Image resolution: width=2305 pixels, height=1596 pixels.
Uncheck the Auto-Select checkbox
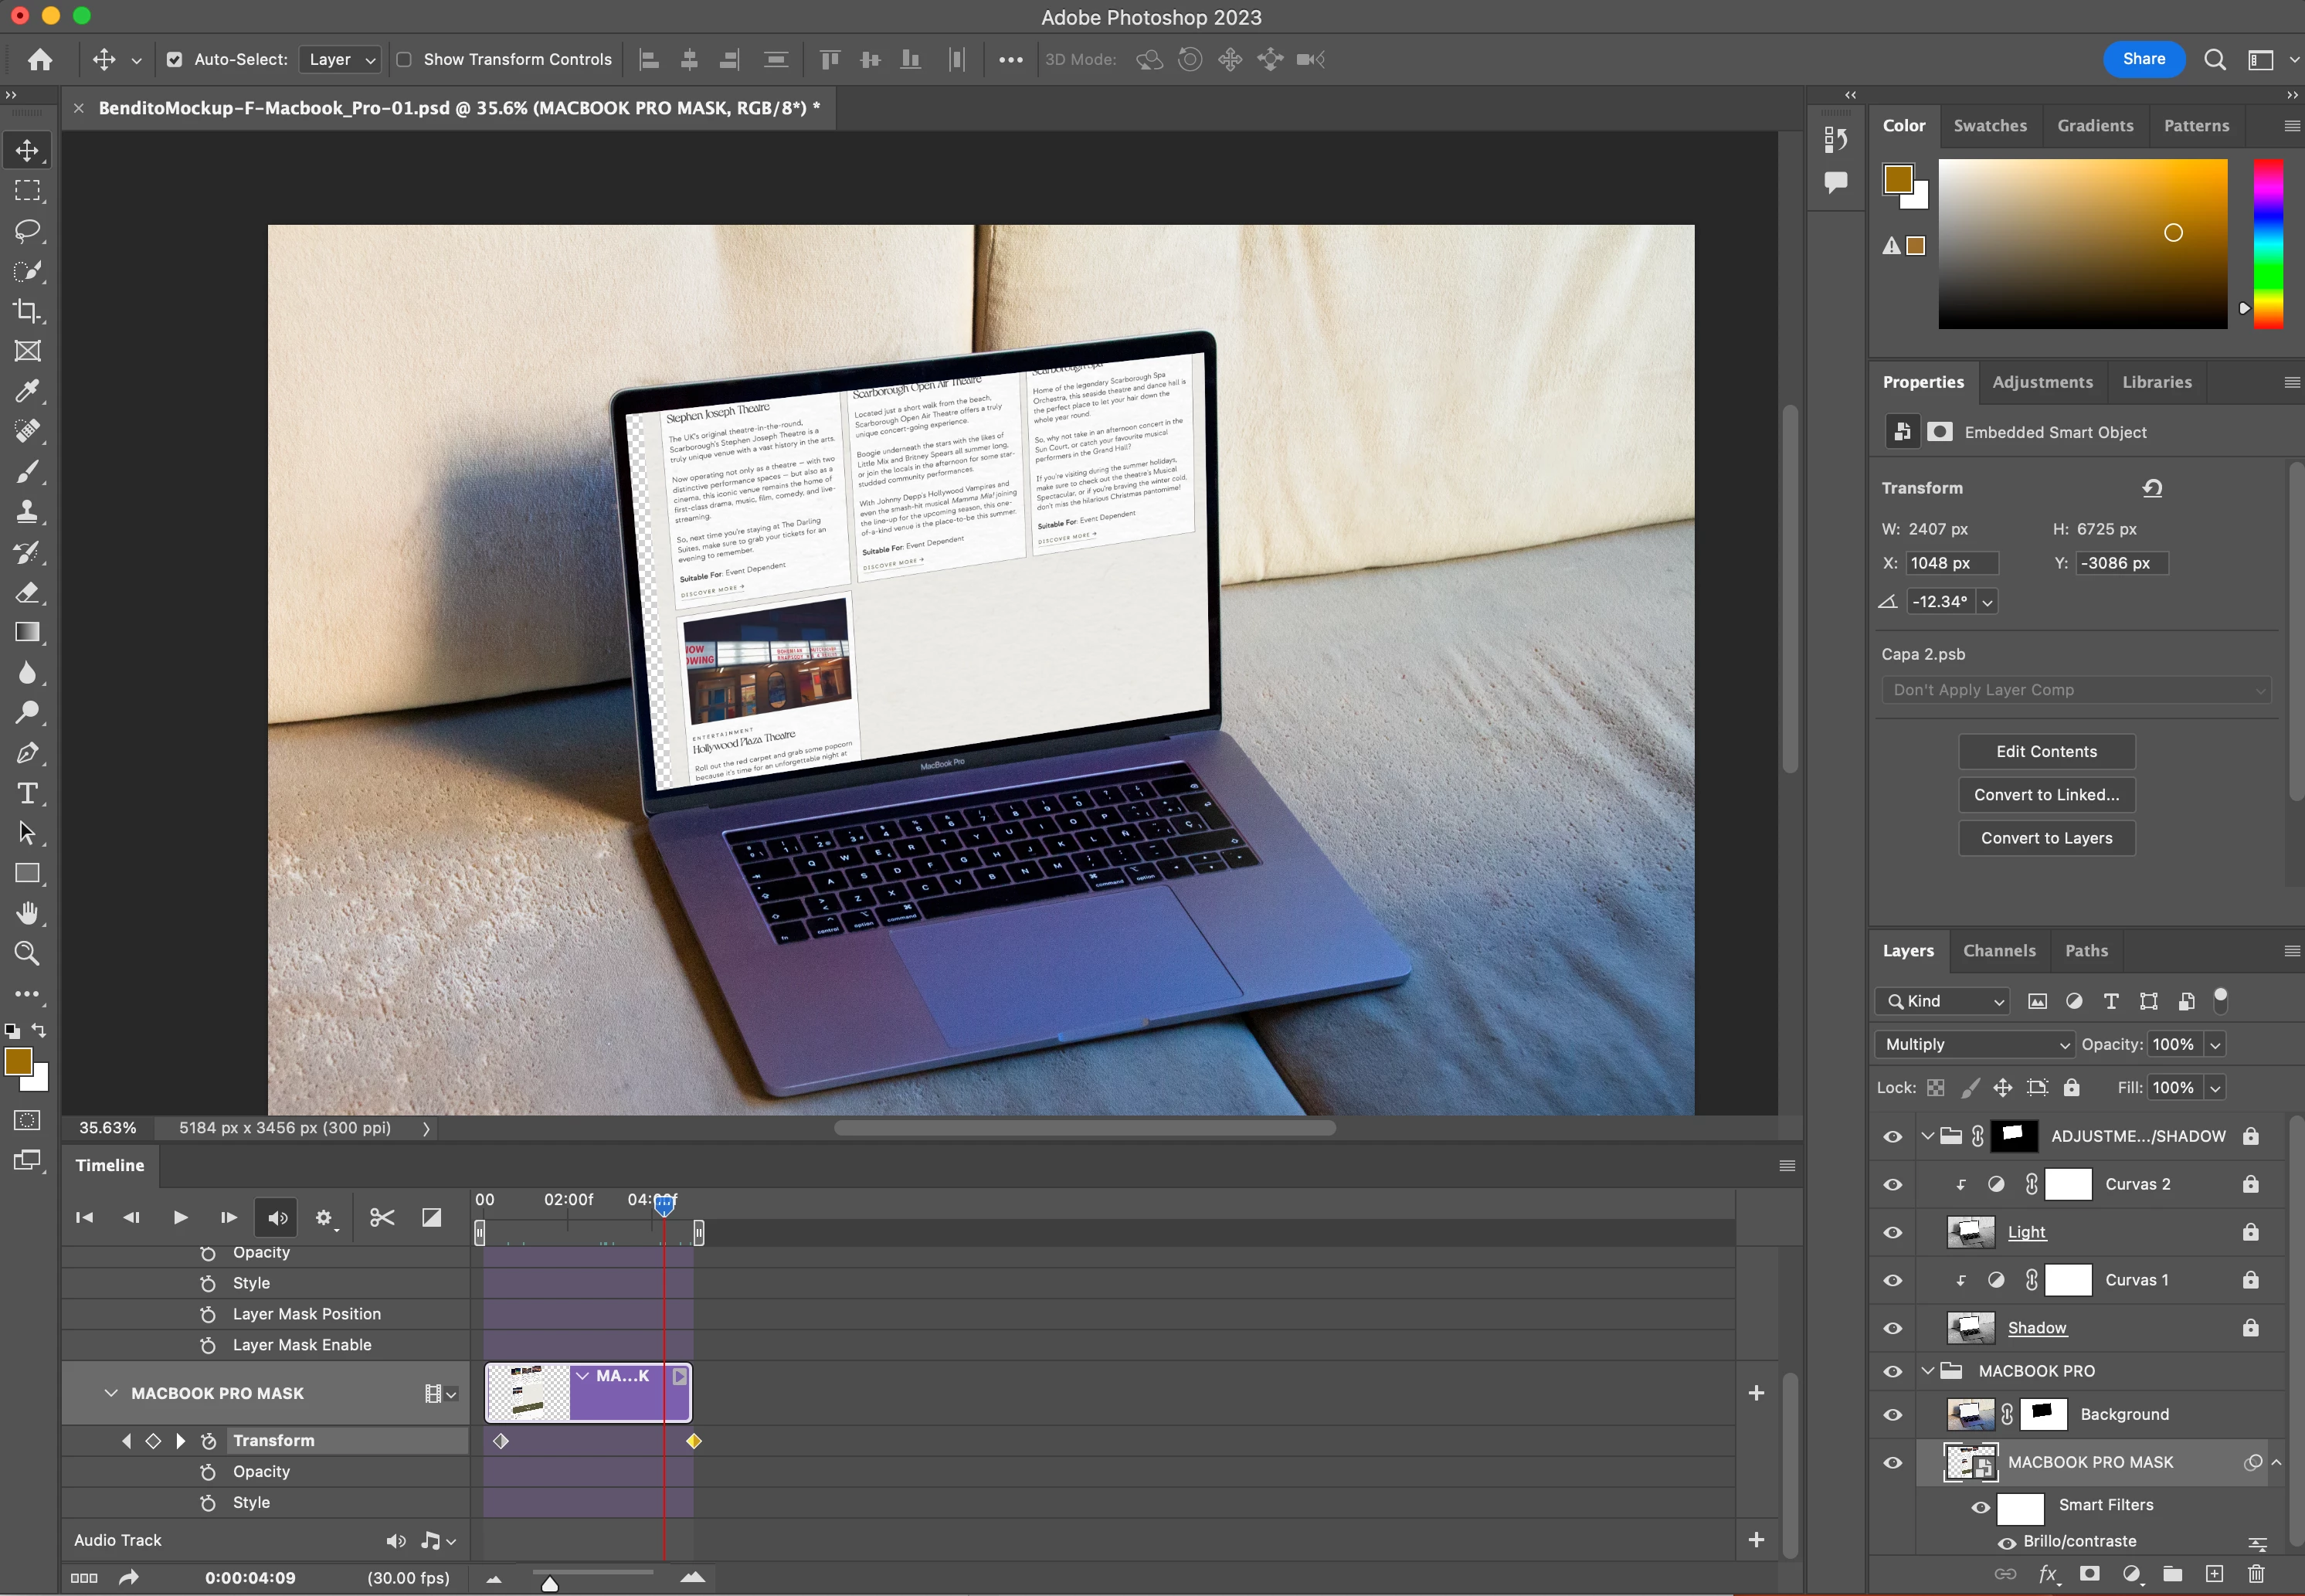coord(174,60)
